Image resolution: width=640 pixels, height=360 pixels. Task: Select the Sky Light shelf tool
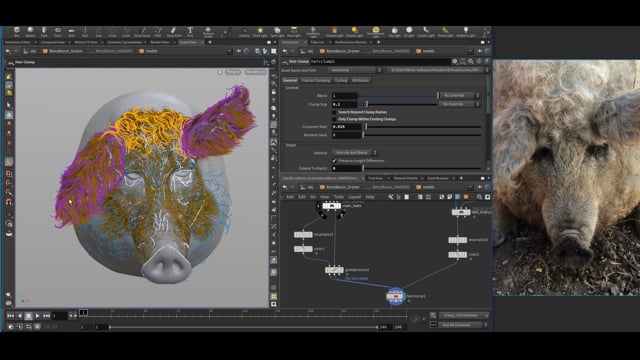(394, 32)
